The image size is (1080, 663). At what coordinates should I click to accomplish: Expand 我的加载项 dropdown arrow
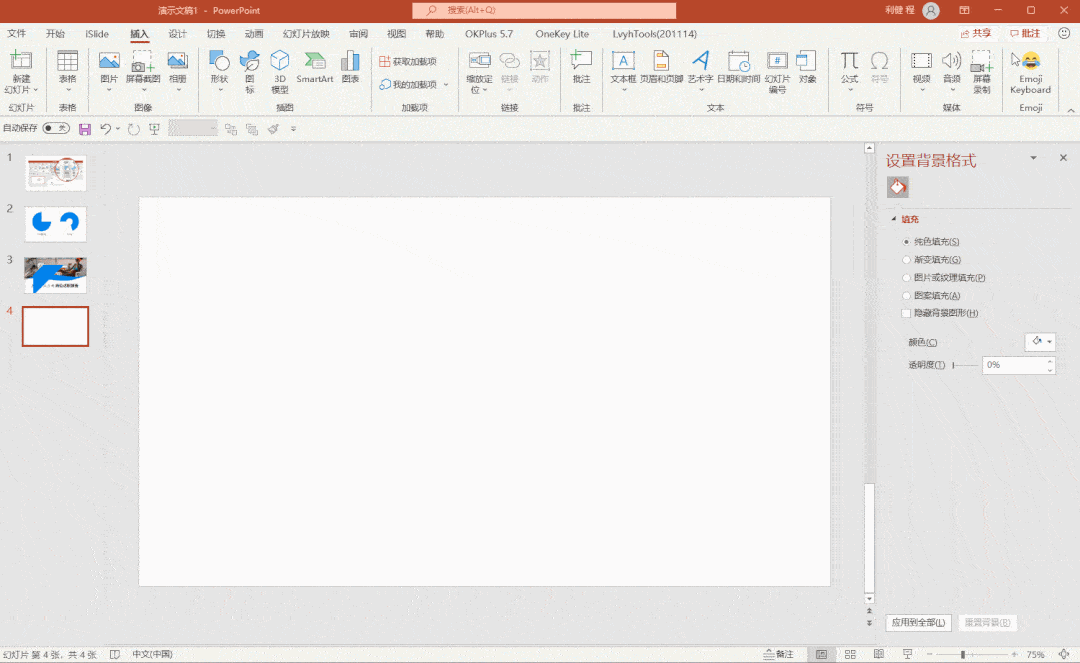446,85
